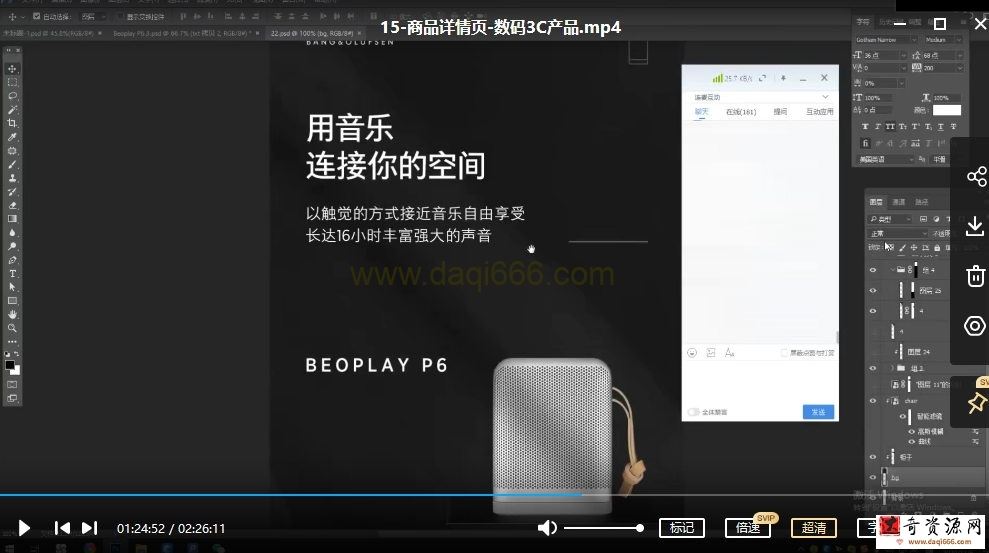Switch to the Channels tab in layers panel

[899, 202]
